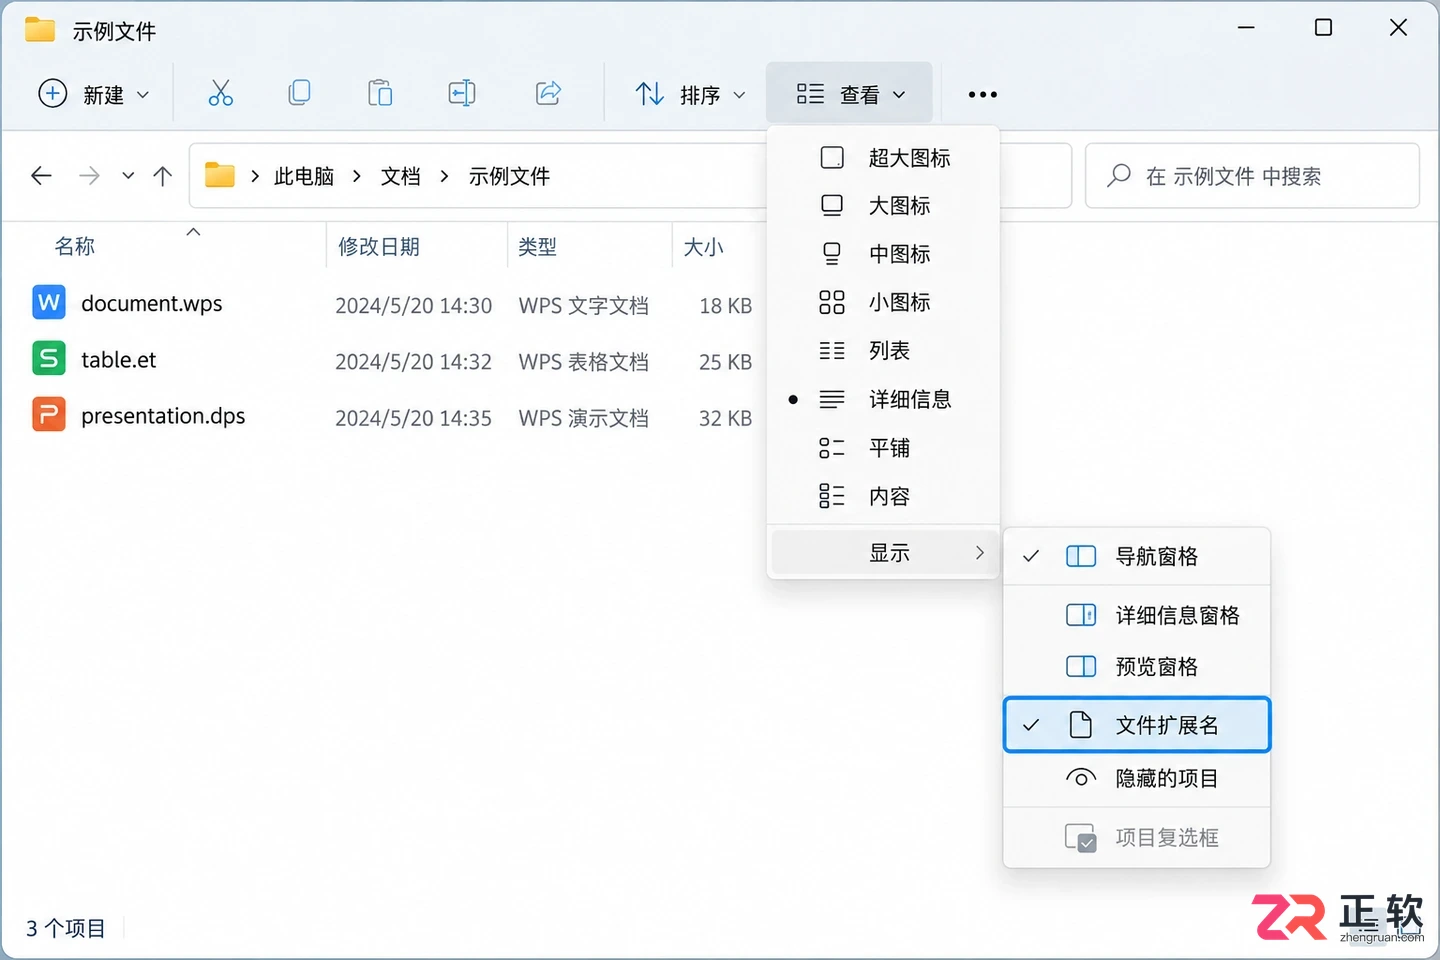Screen dimensions: 1440x960
Task: Select 列表 view
Action: pos(885,350)
